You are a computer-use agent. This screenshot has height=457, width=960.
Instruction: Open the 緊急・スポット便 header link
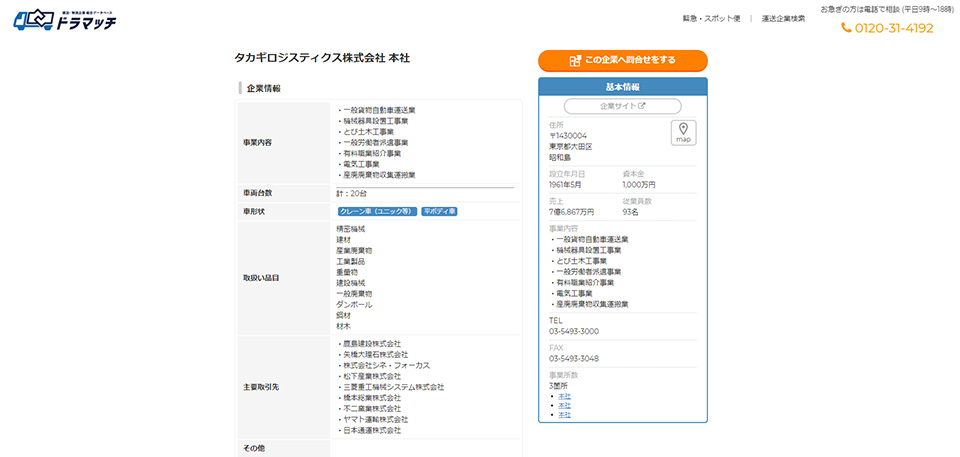pos(711,18)
